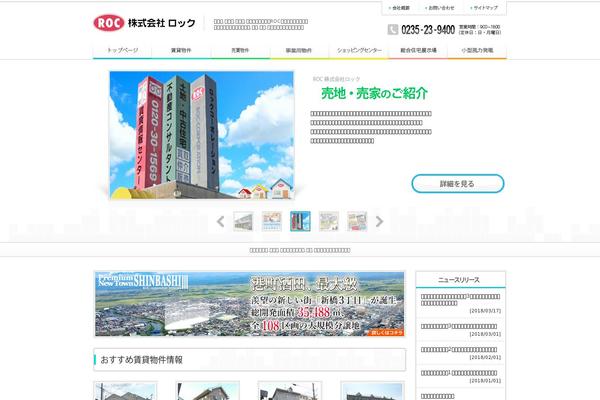Open the 売買物件 menu item
Screen dimensions: 600x400
point(240,50)
